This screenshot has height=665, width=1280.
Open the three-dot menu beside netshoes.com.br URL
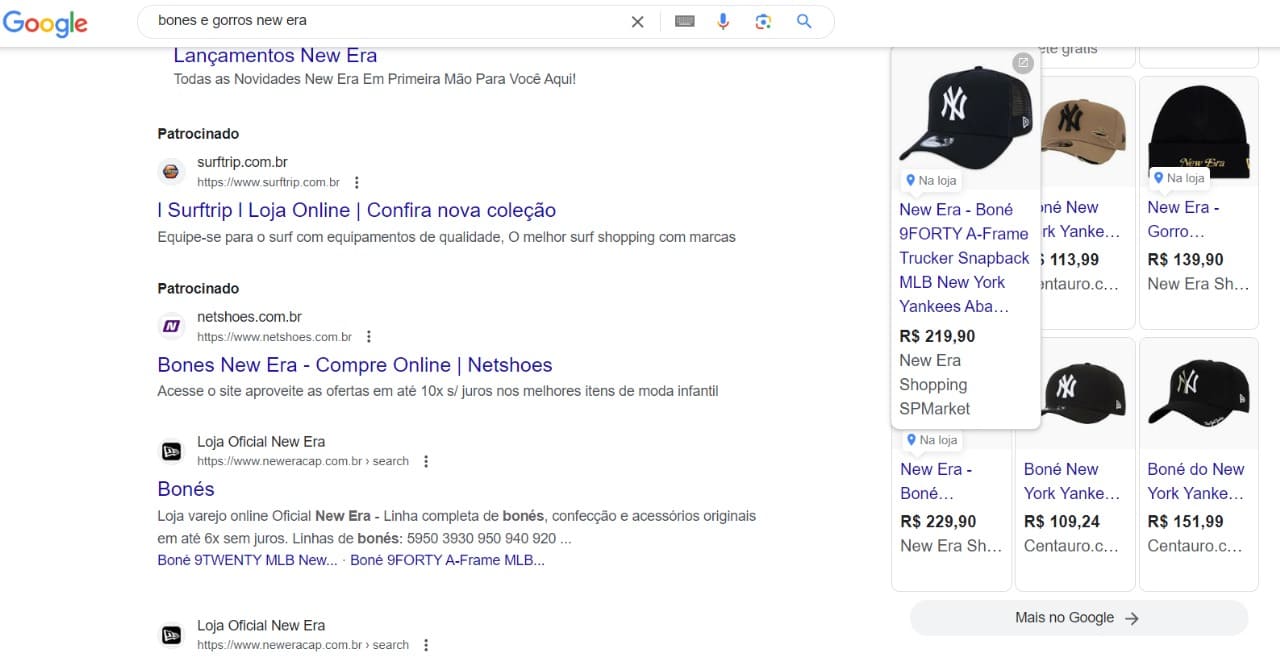pyautogui.click(x=369, y=337)
